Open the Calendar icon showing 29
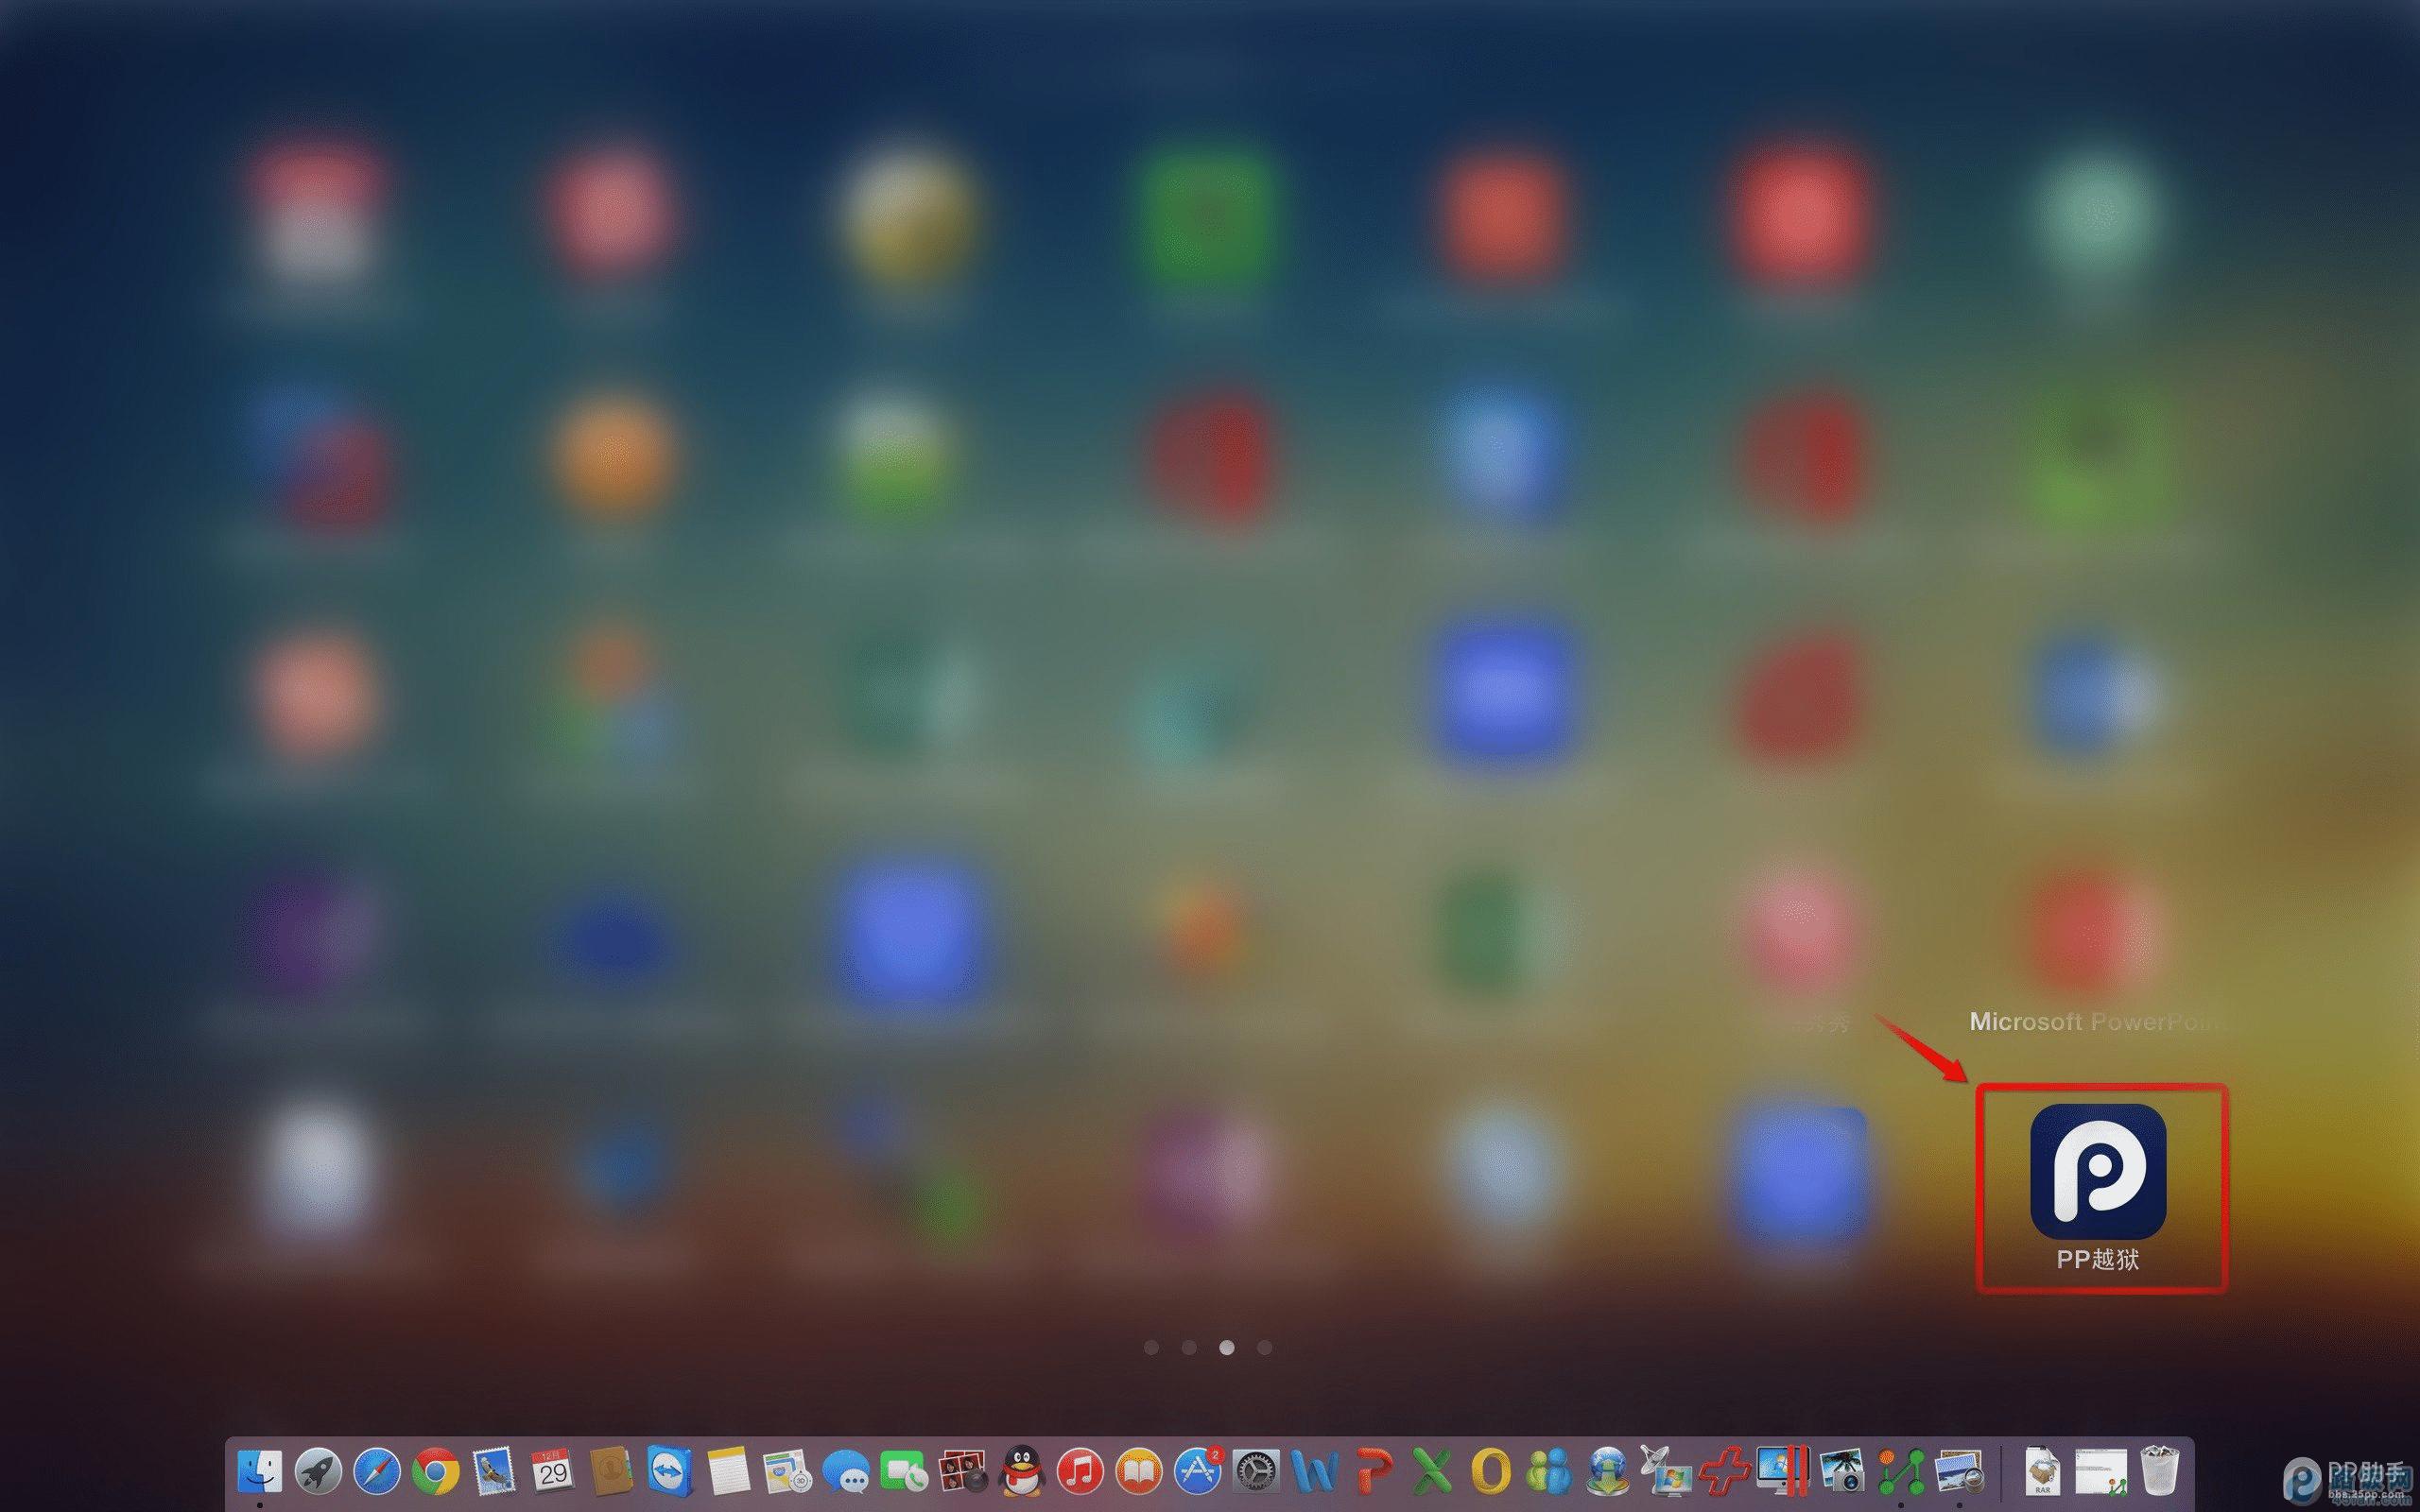 (x=552, y=1472)
